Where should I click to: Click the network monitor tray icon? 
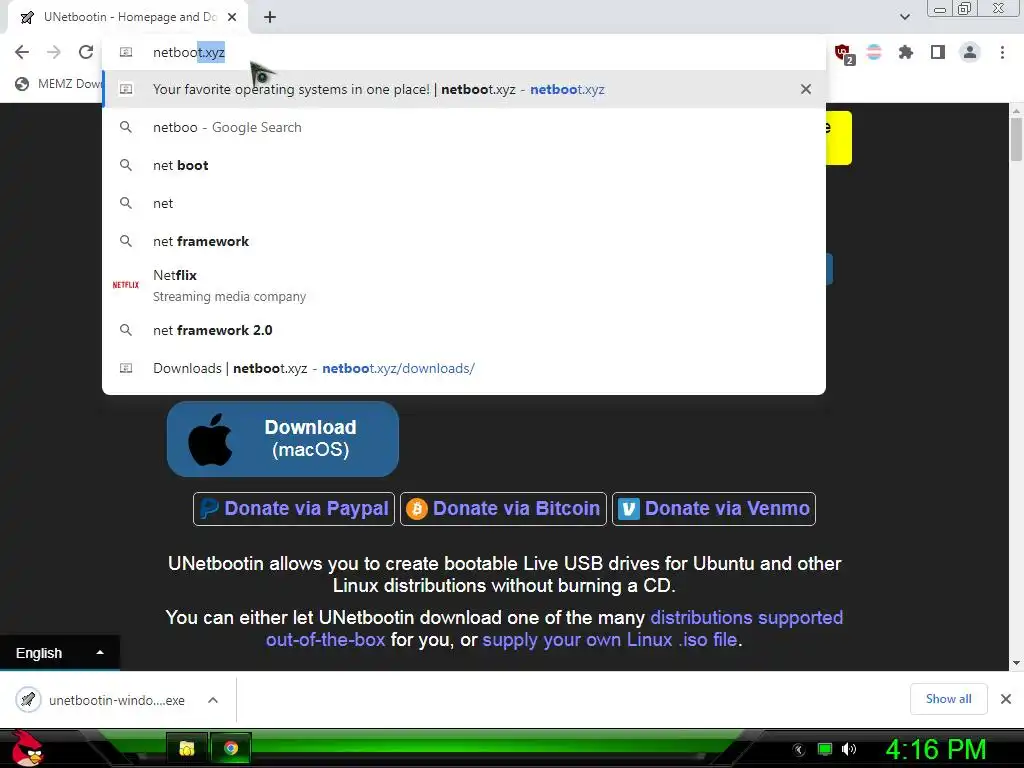pos(825,749)
